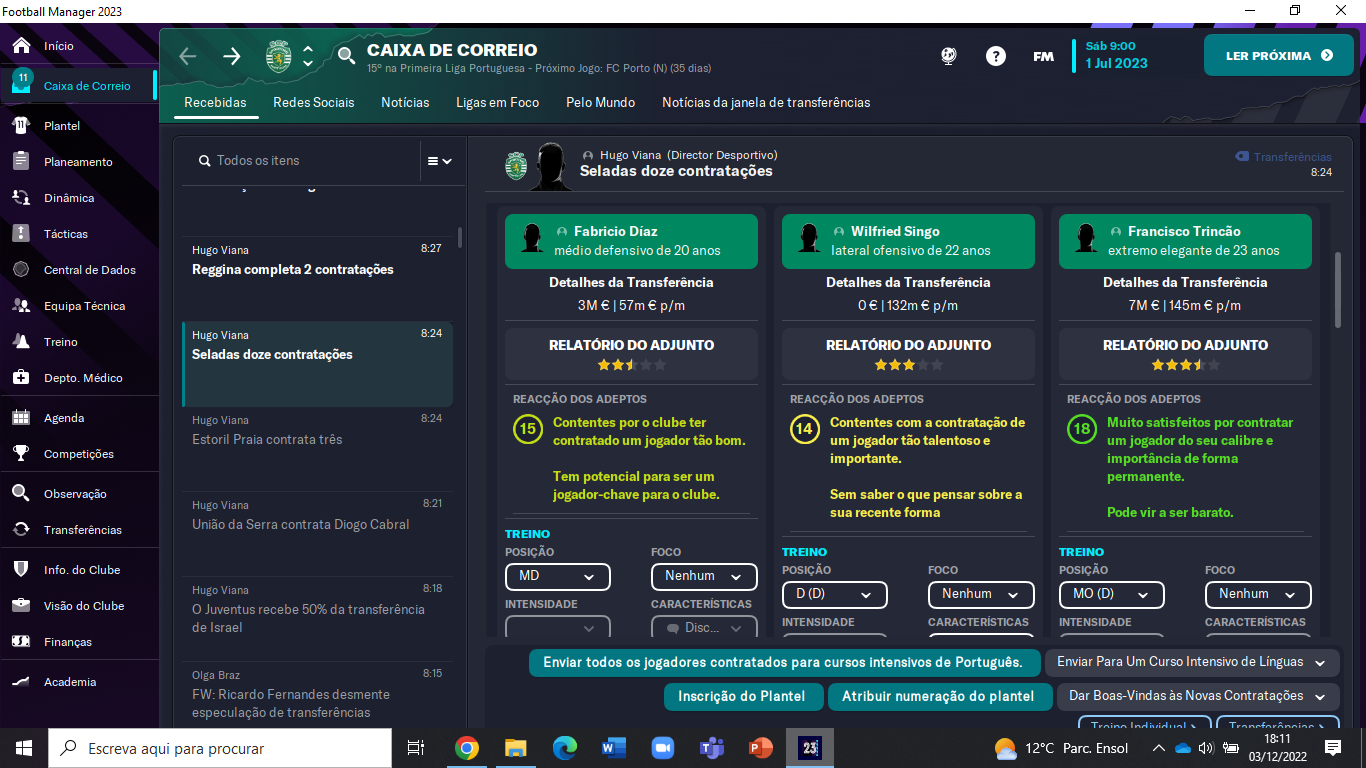Open the Tácticas sidebar icon

22,234
